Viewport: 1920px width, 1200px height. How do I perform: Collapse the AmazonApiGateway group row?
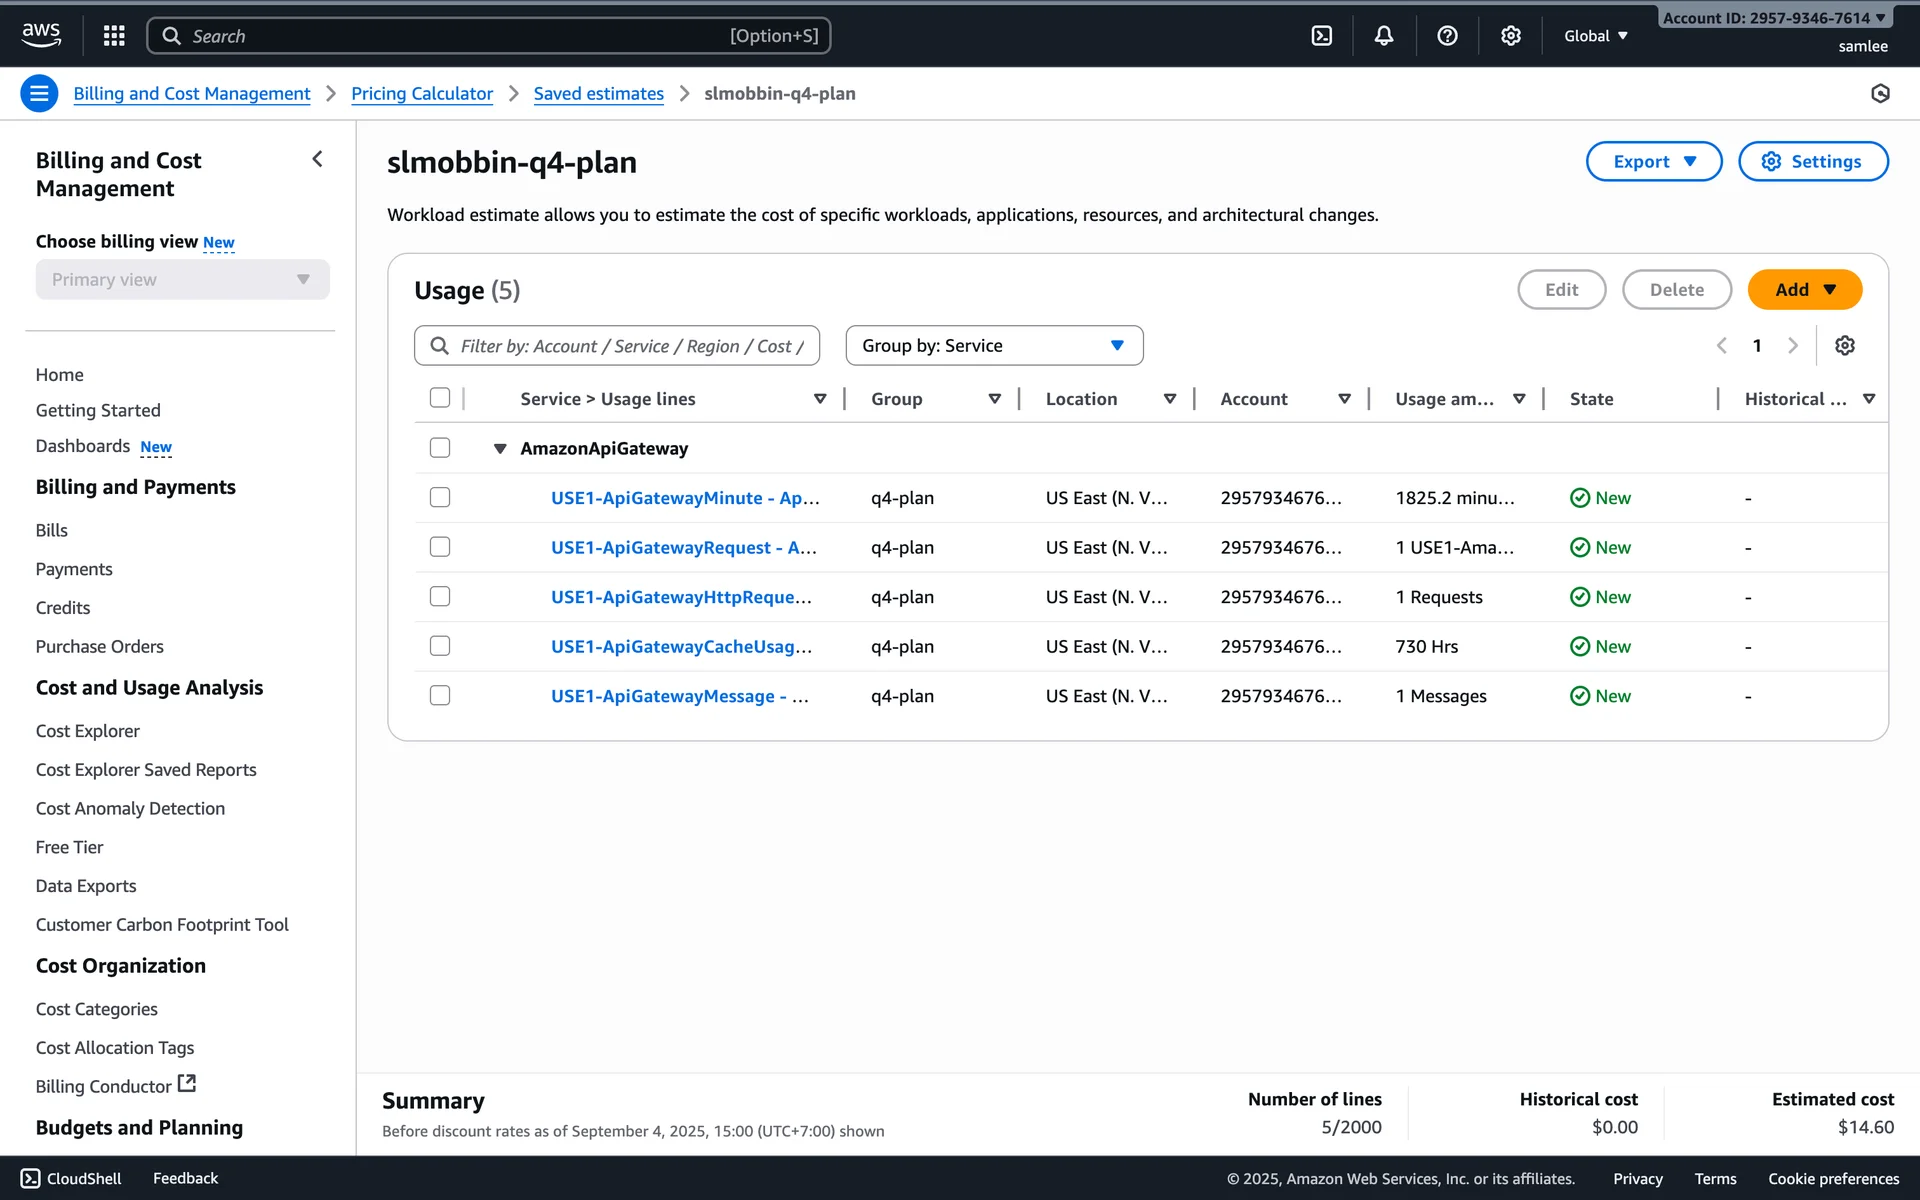click(500, 448)
